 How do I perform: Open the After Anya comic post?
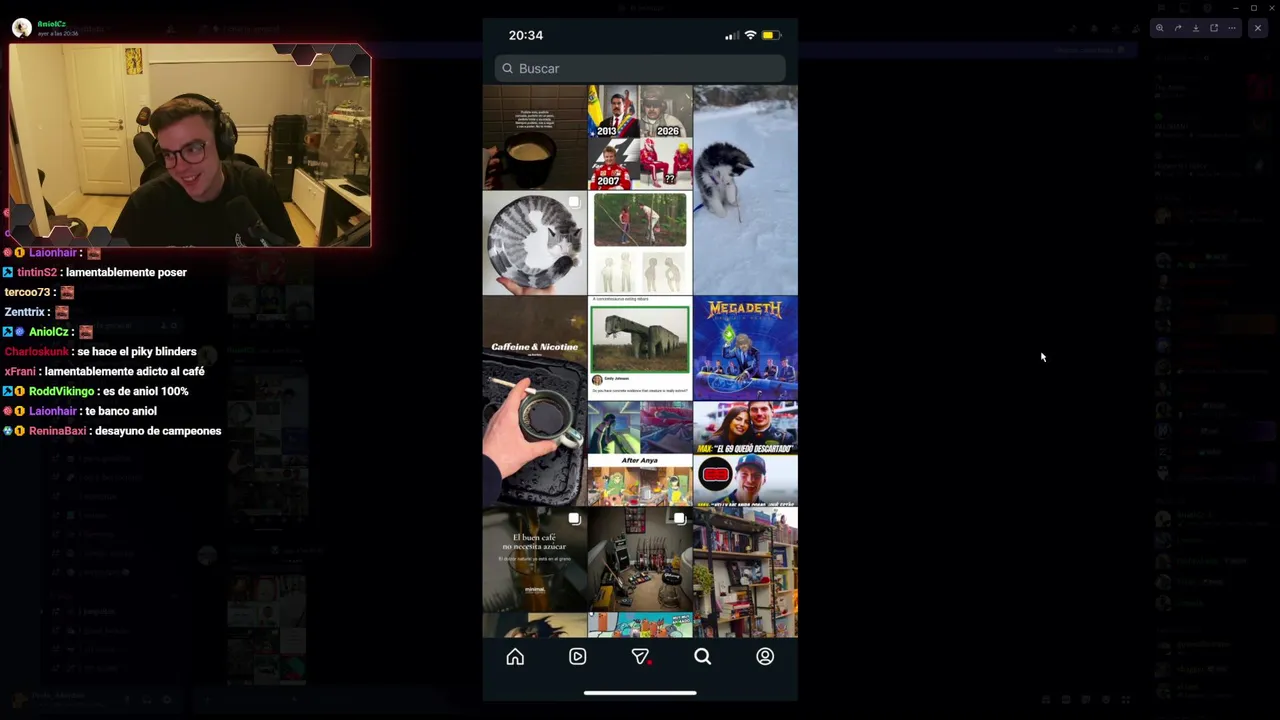click(640, 453)
